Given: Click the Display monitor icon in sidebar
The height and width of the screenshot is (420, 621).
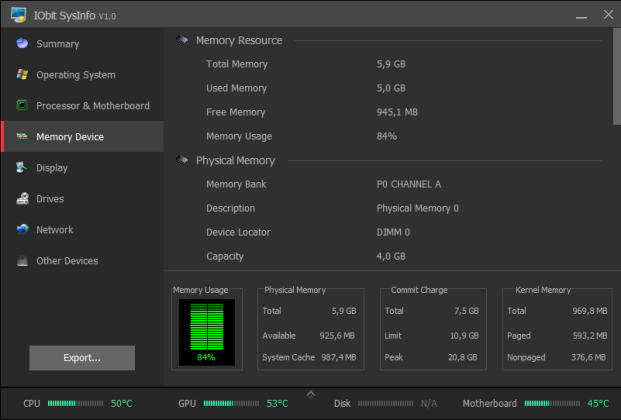Looking at the screenshot, I should click(x=22, y=167).
